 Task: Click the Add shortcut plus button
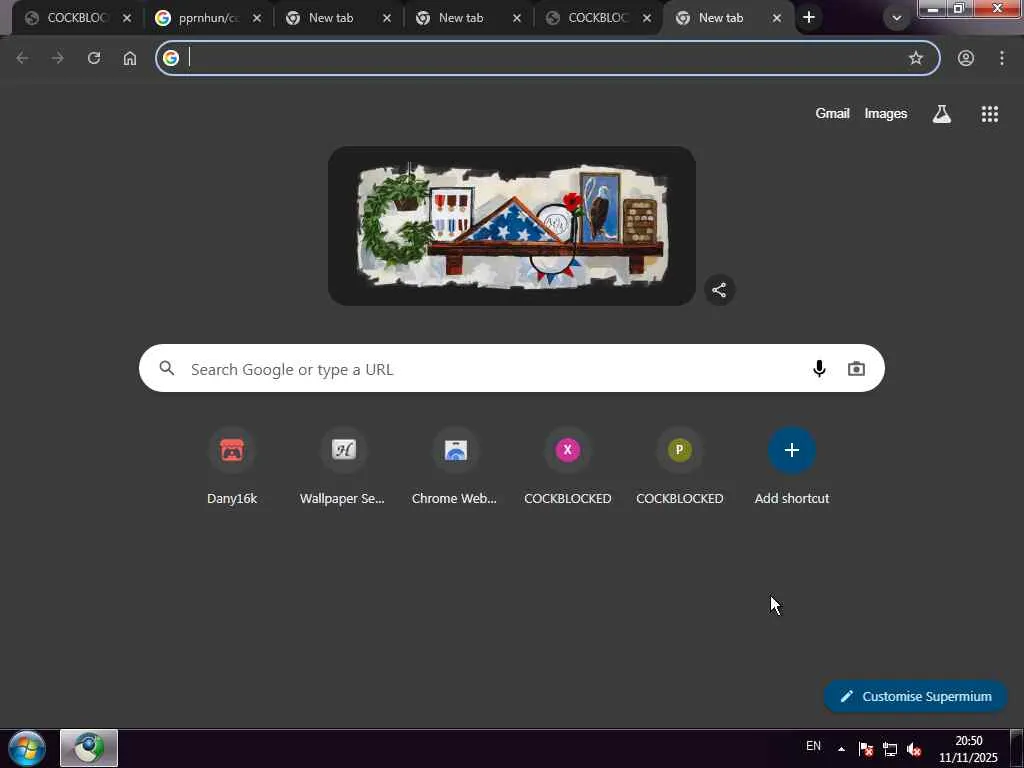pyautogui.click(x=792, y=450)
